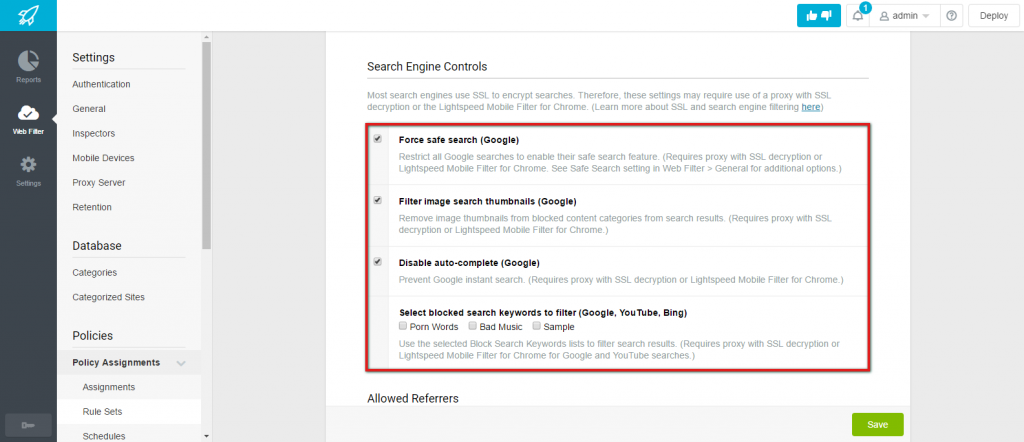Toggle Disable auto-complete (Google) checkbox
This screenshot has height=442, width=1024.
(377, 262)
